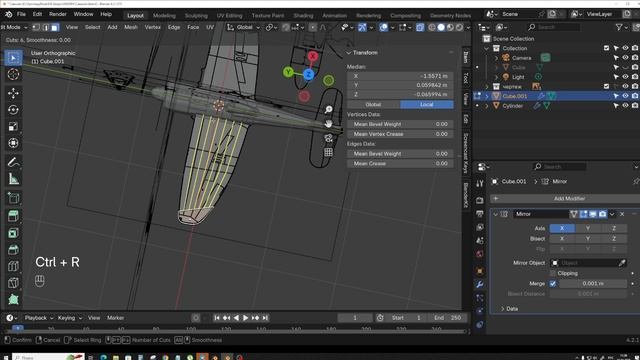Enable the Clipping checkbox in Mirror modifier

(553, 273)
